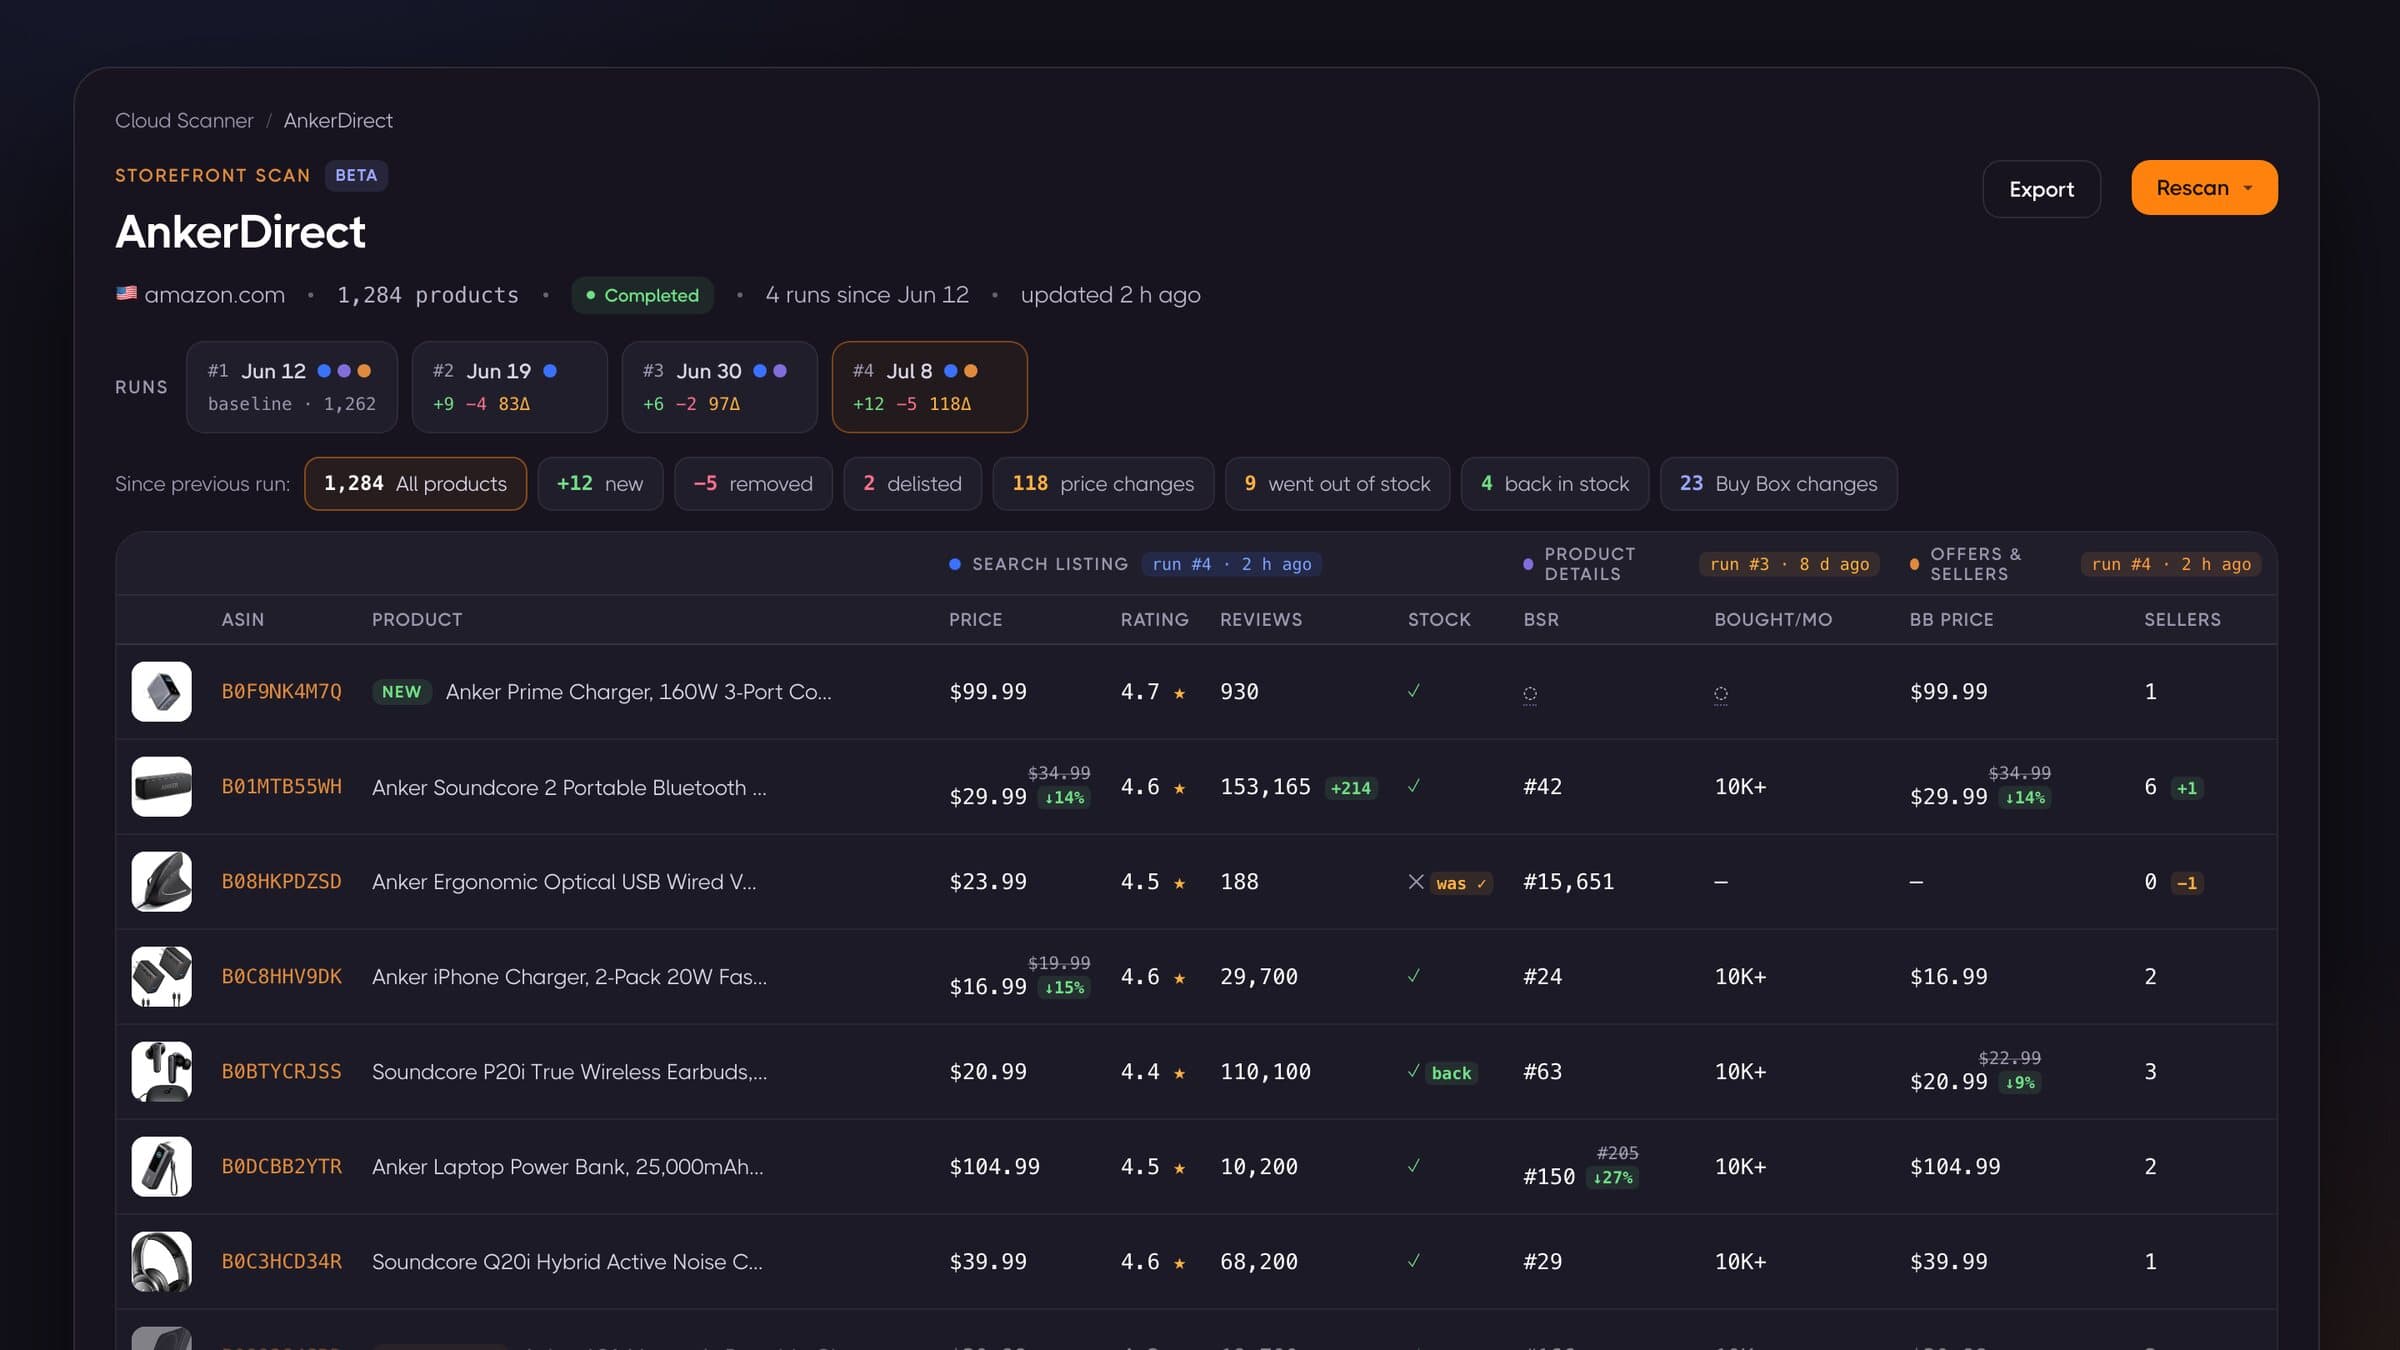
Task: Sort by BB PRICE column header
Action: (x=1951, y=620)
